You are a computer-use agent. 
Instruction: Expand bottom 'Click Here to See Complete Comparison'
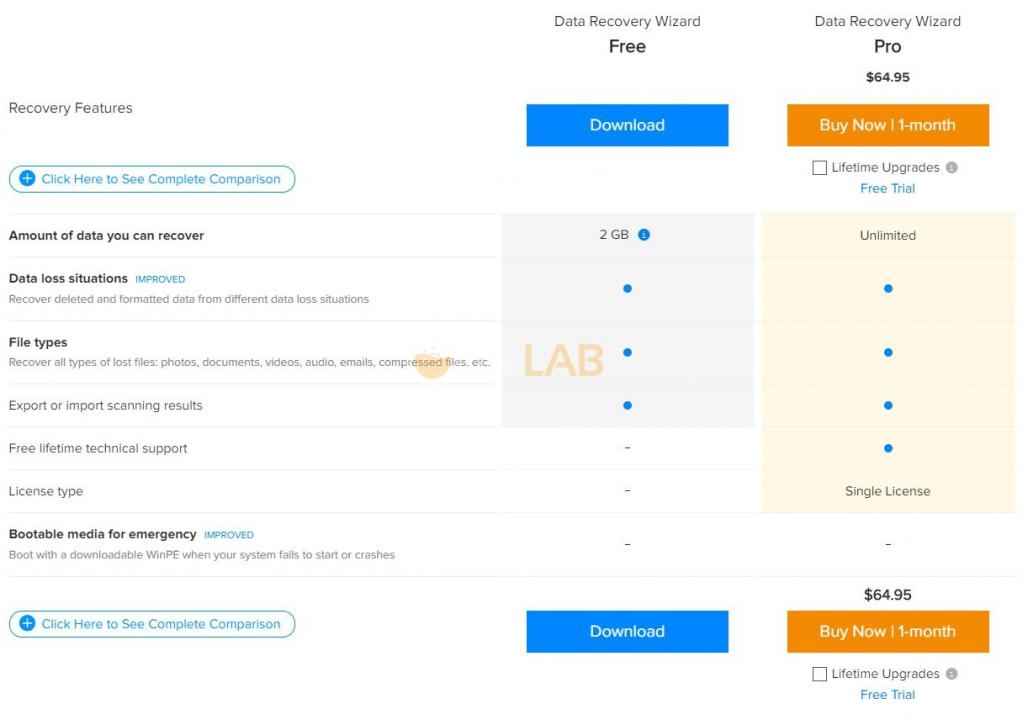pos(160,624)
